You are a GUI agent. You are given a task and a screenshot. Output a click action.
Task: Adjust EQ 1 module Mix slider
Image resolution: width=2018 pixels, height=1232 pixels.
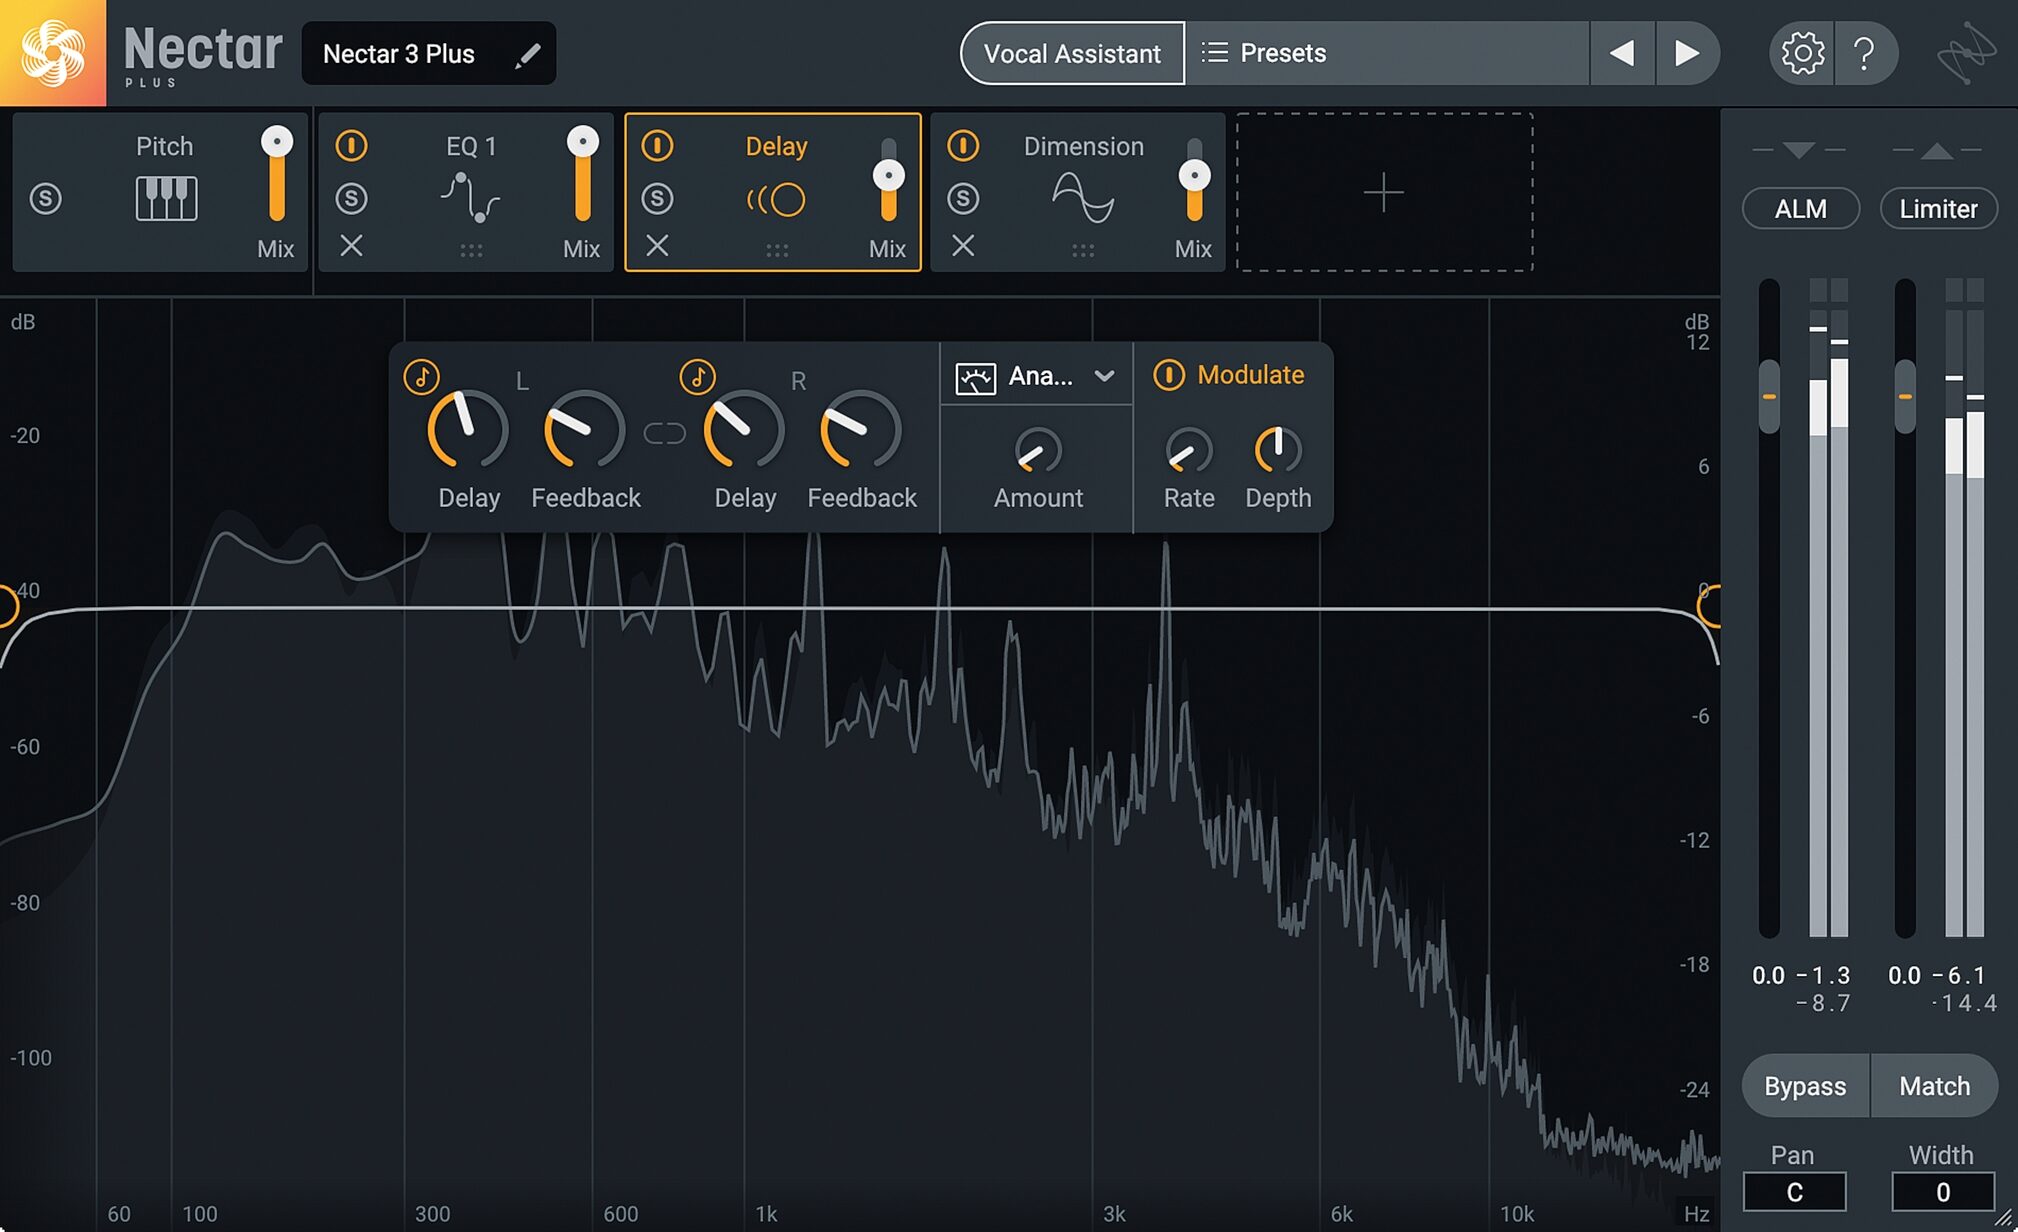pyautogui.click(x=583, y=174)
